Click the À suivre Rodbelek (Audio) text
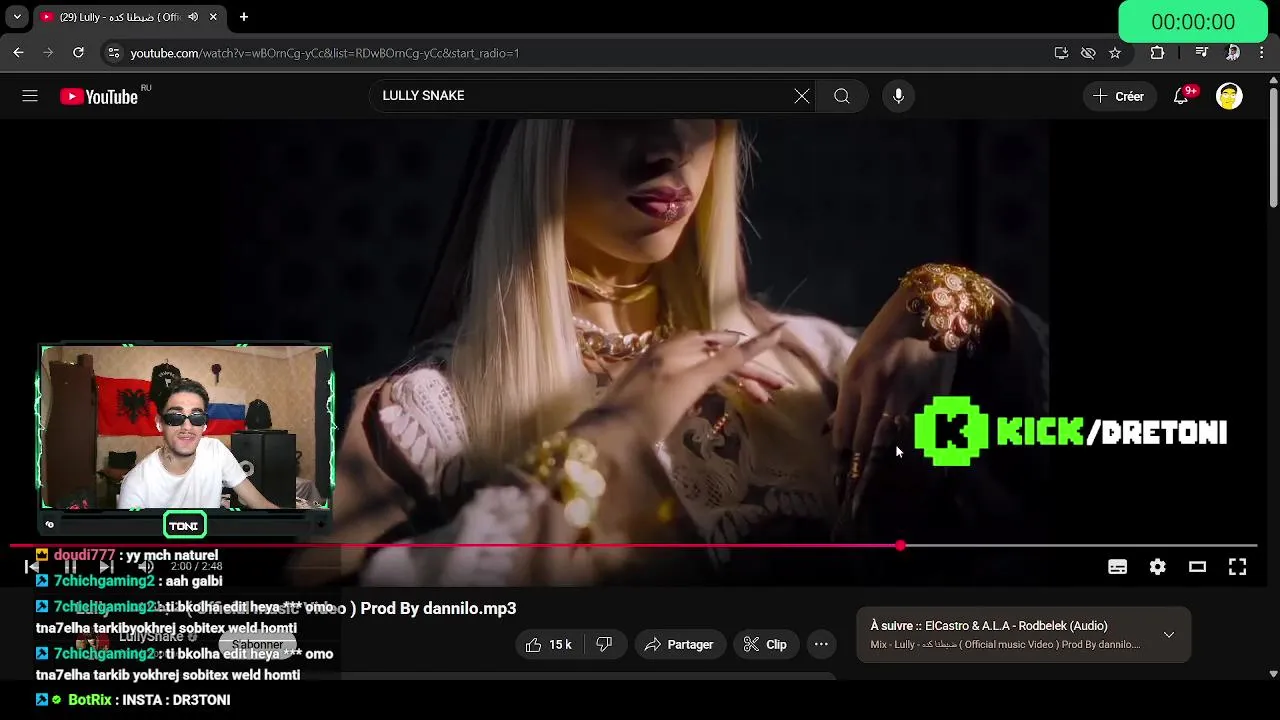Screen dimensions: 1280x720 pos(989,626)
